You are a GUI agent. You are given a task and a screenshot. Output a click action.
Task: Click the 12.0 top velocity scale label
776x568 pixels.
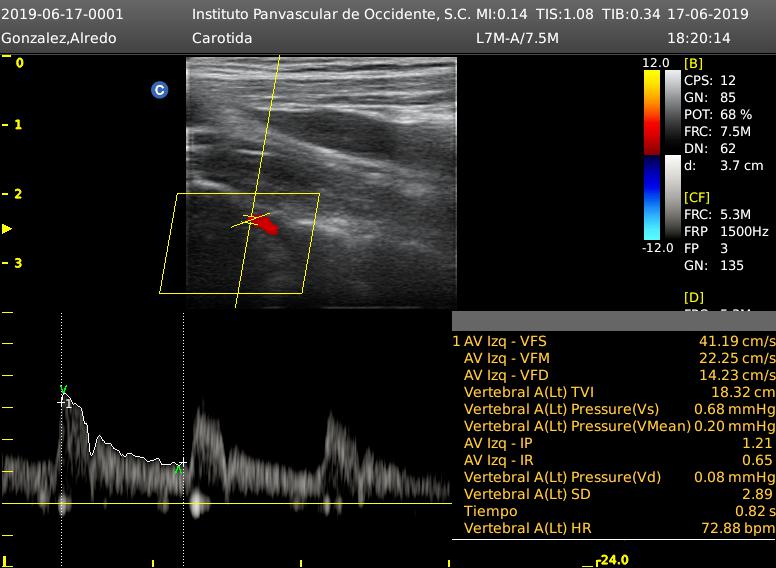pyautogui.click(x=656, y=63)
